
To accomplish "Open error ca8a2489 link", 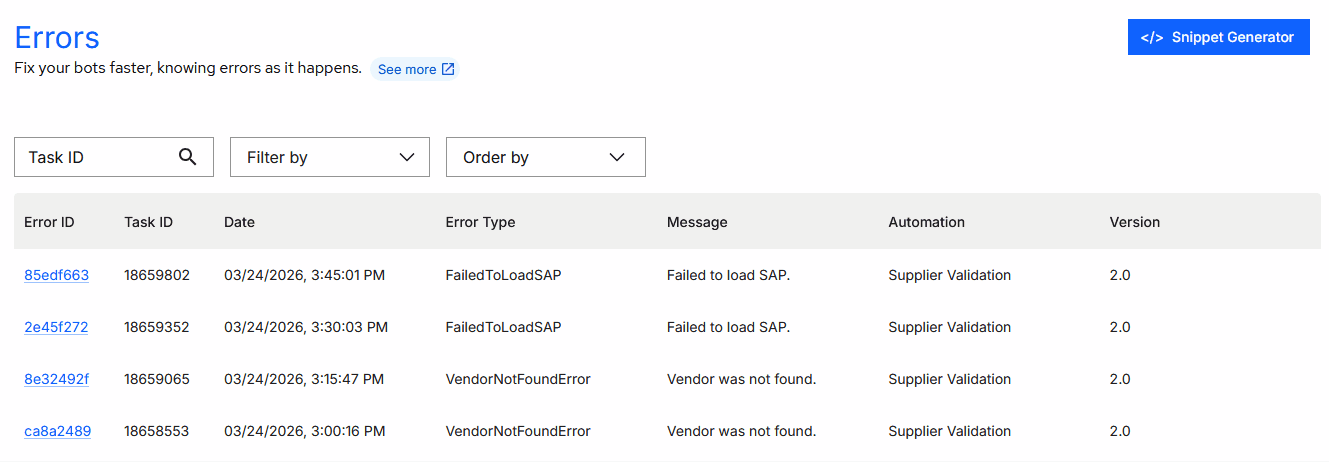I will pos(57,431).
